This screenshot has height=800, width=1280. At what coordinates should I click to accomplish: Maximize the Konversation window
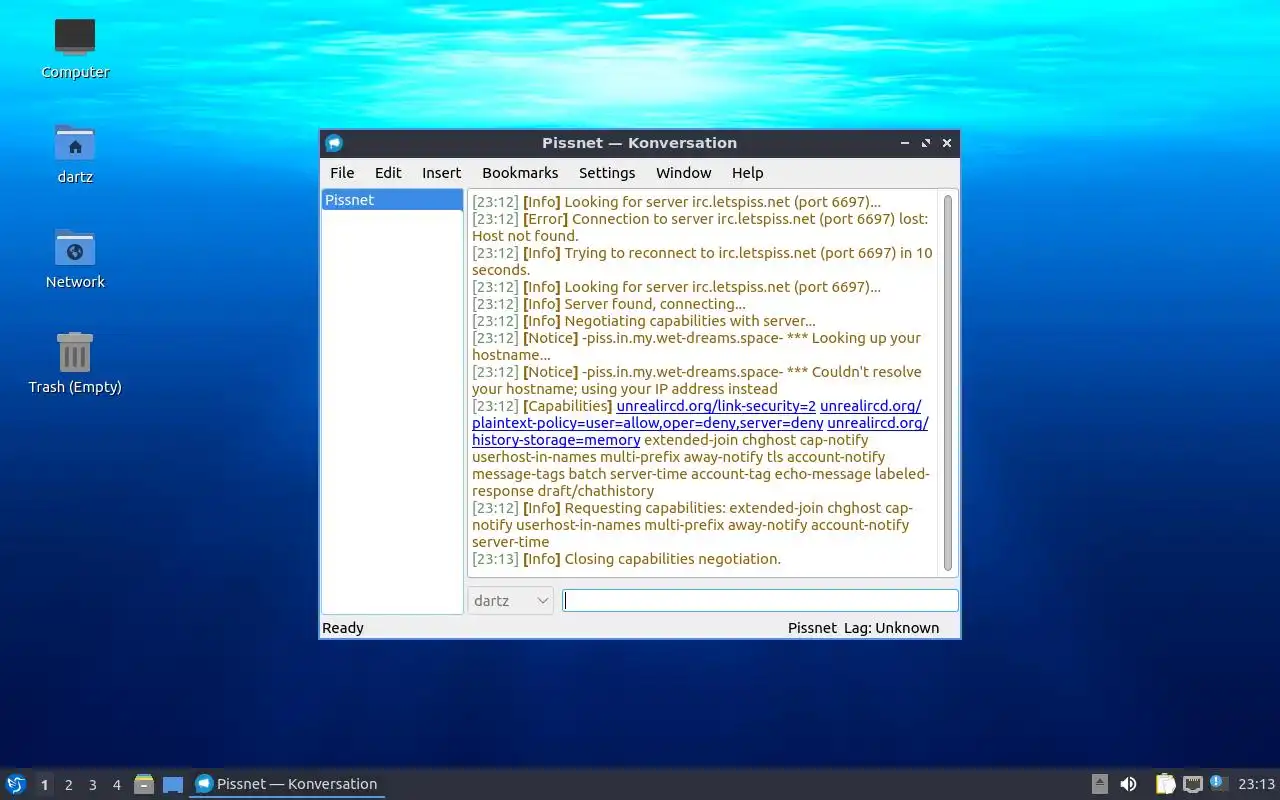926,143
